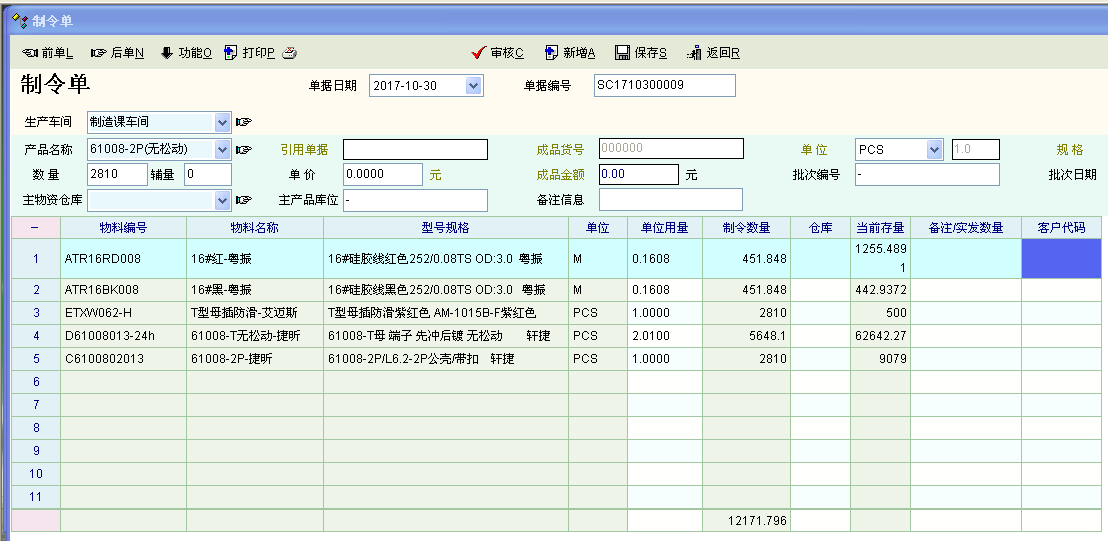This screenshot has width=1108, height=541.
Task: Create a new order with 新增
Action: coord(569,53)
